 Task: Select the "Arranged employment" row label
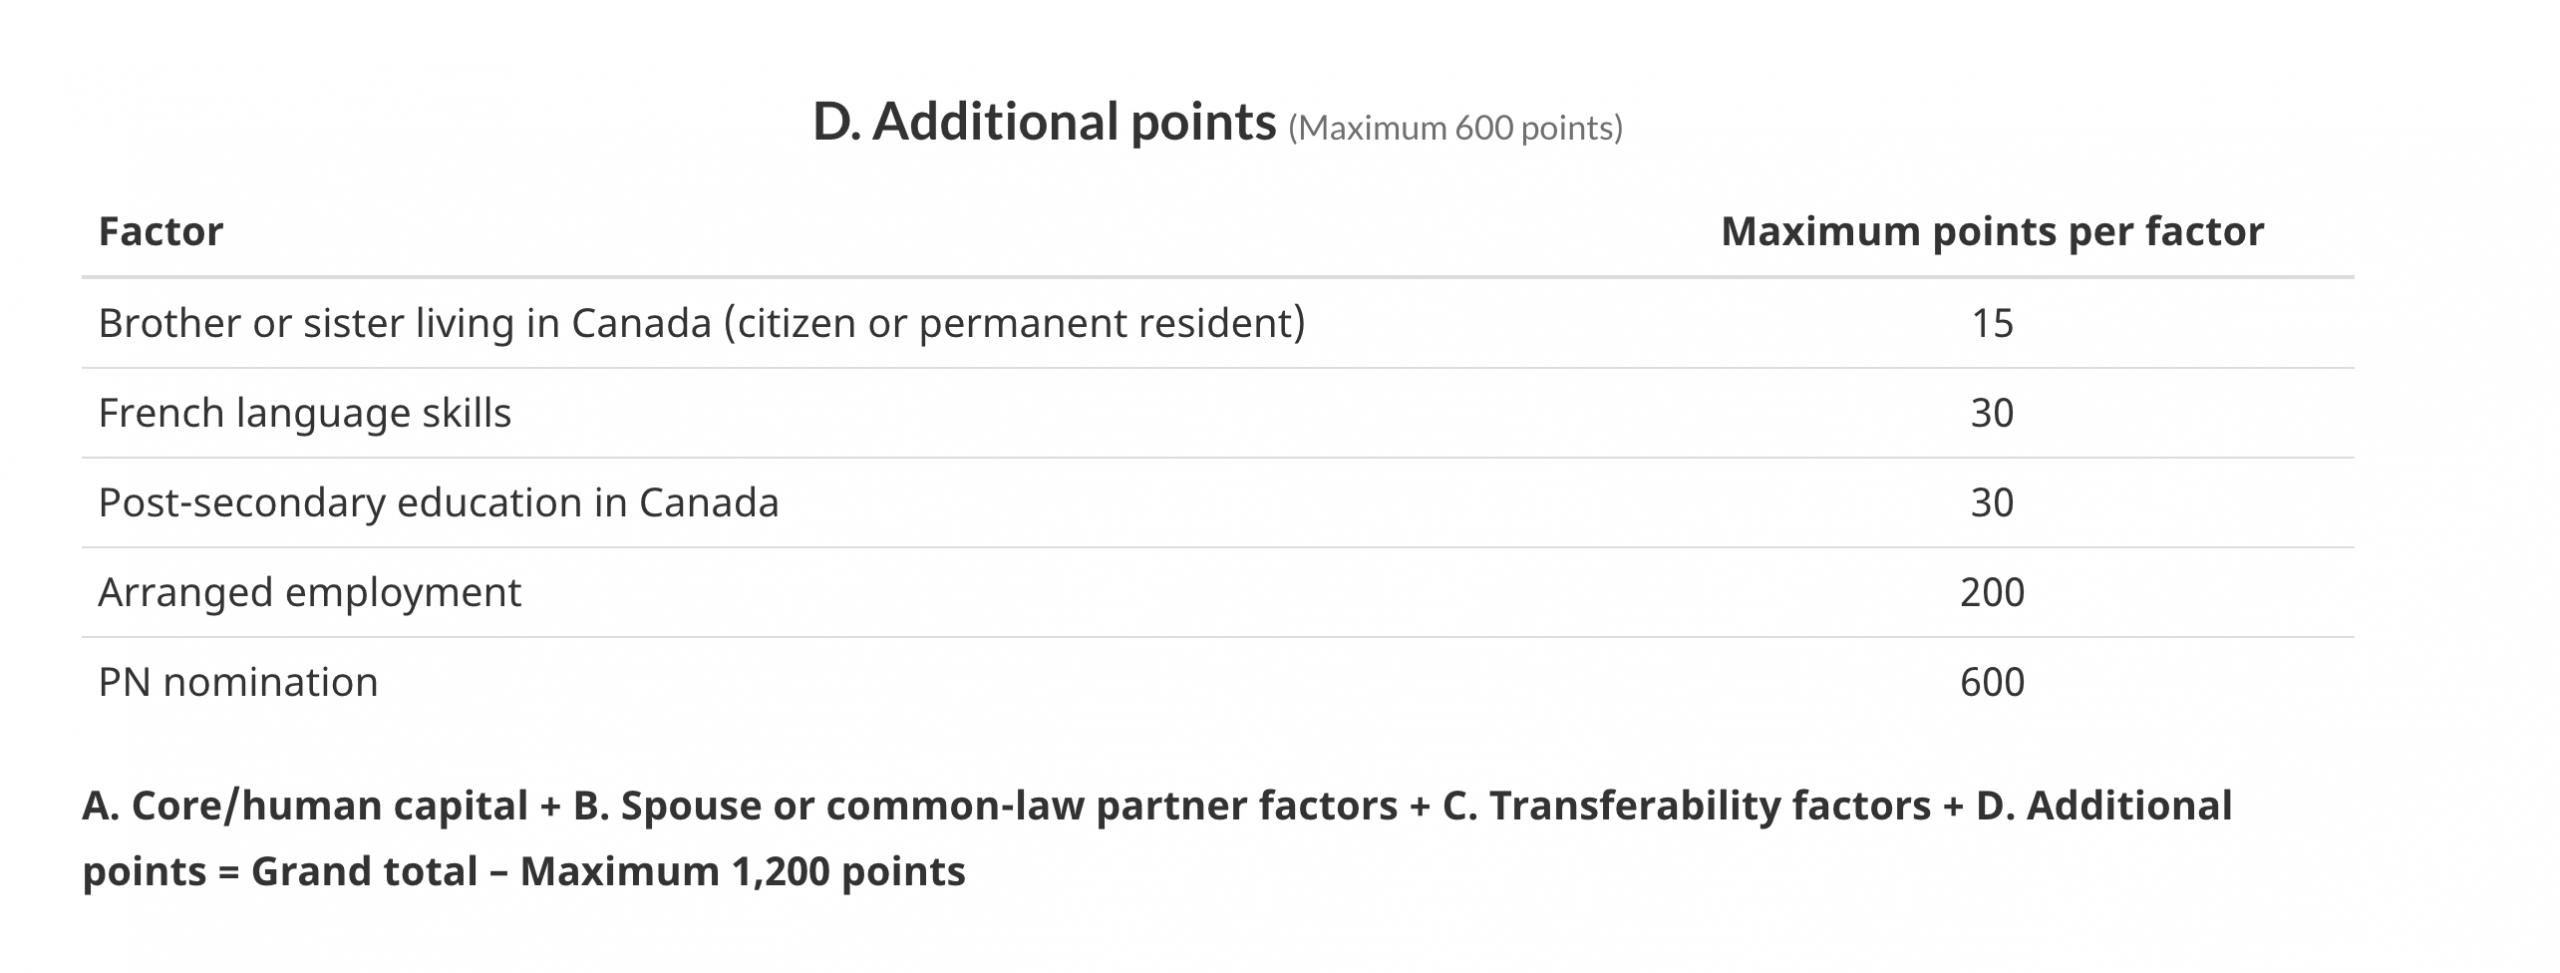pyautogui.click(x=309, y=592)
